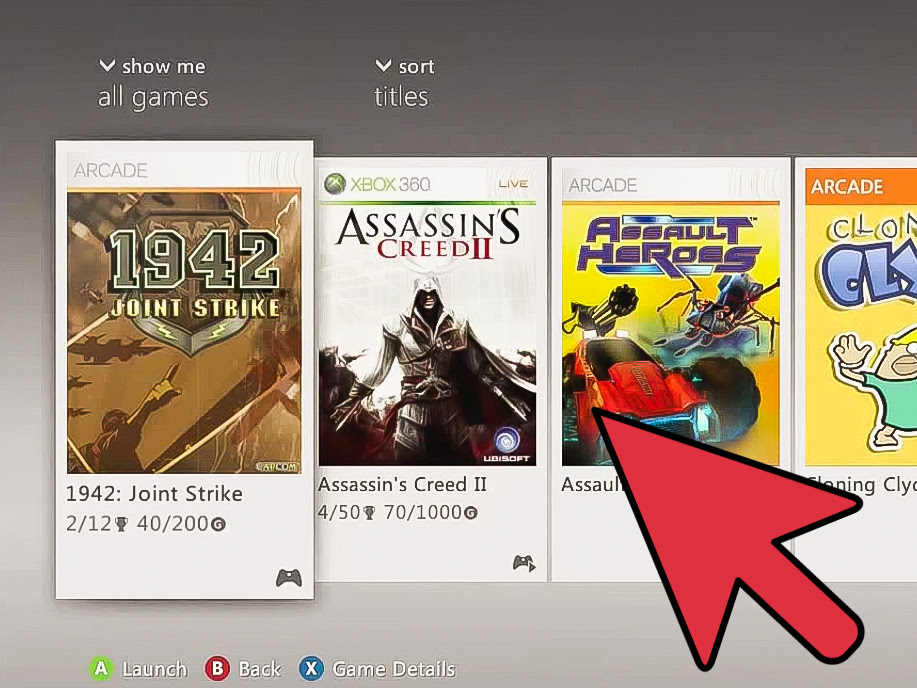Click controller icon on Assassin's Creed II card
The image size is (917, 688).
coord(524,563)
